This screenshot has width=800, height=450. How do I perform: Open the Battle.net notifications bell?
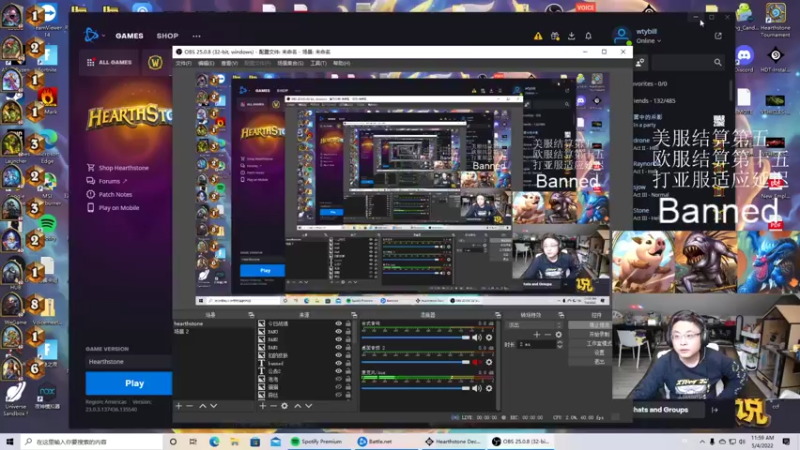point(588,36)
